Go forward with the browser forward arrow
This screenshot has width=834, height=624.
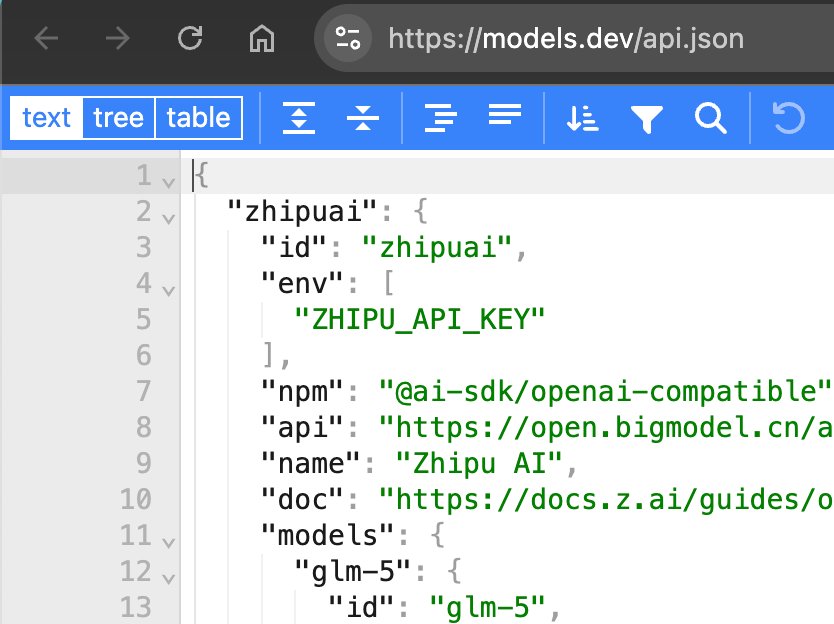coord(118,38)
